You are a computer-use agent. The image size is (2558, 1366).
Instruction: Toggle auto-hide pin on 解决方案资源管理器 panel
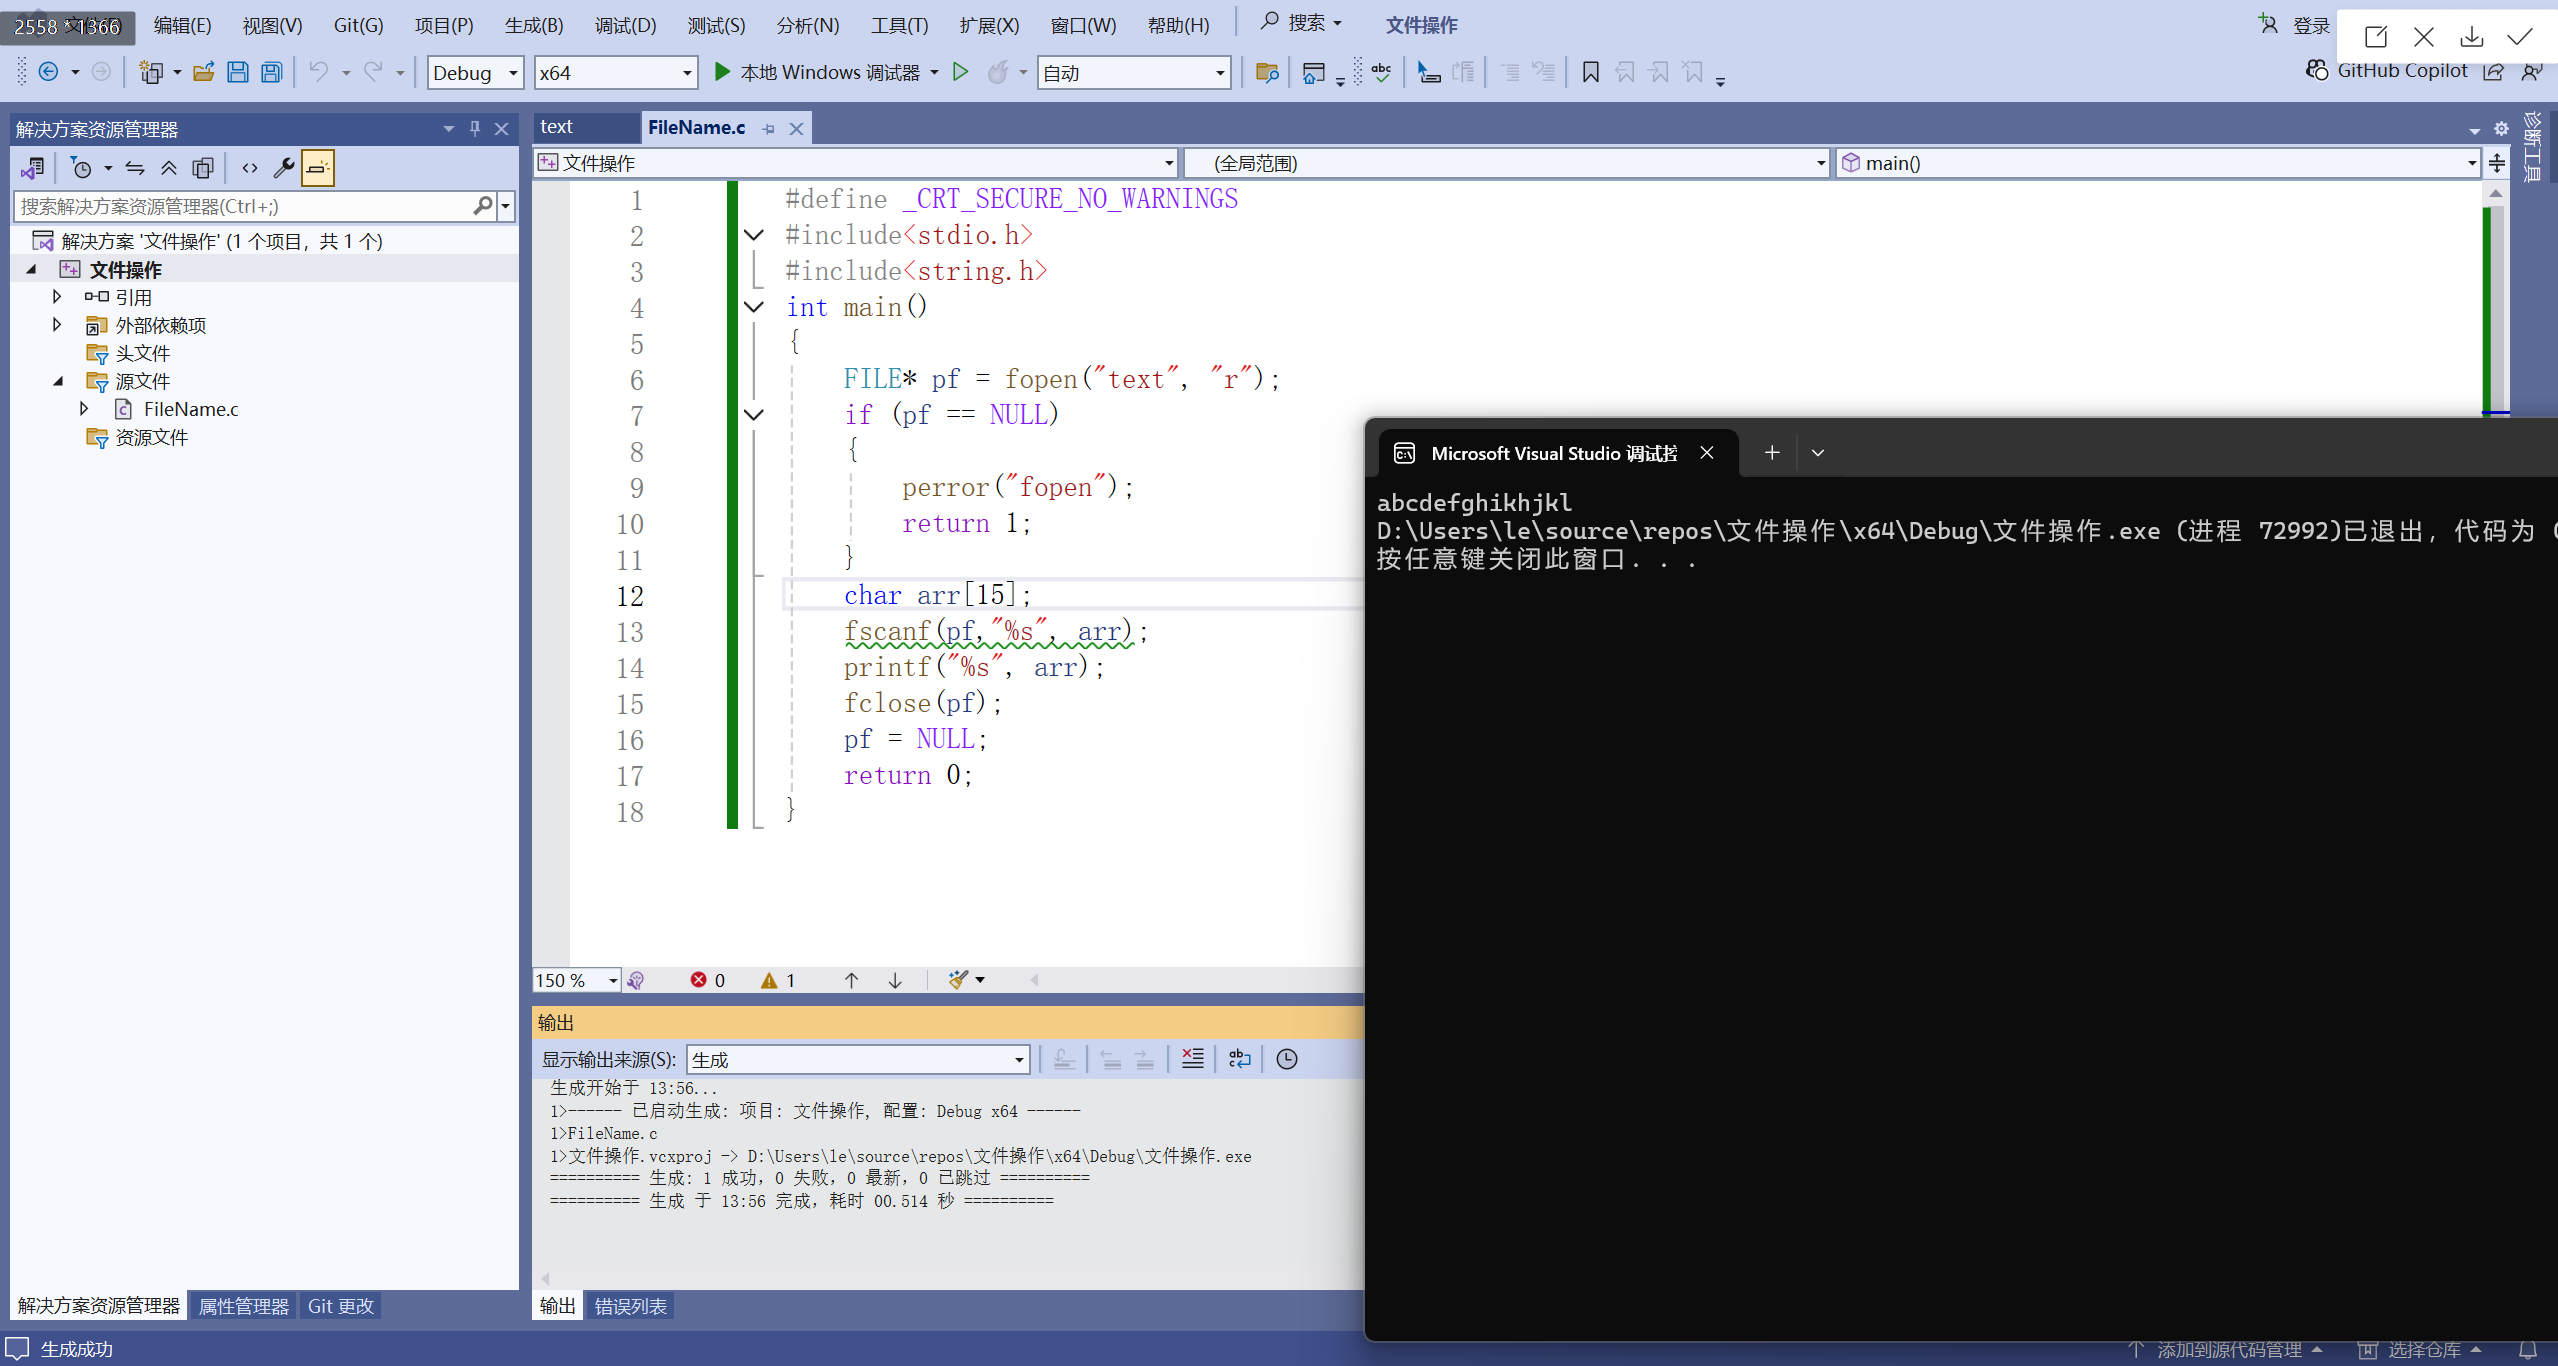click(475, 128)
